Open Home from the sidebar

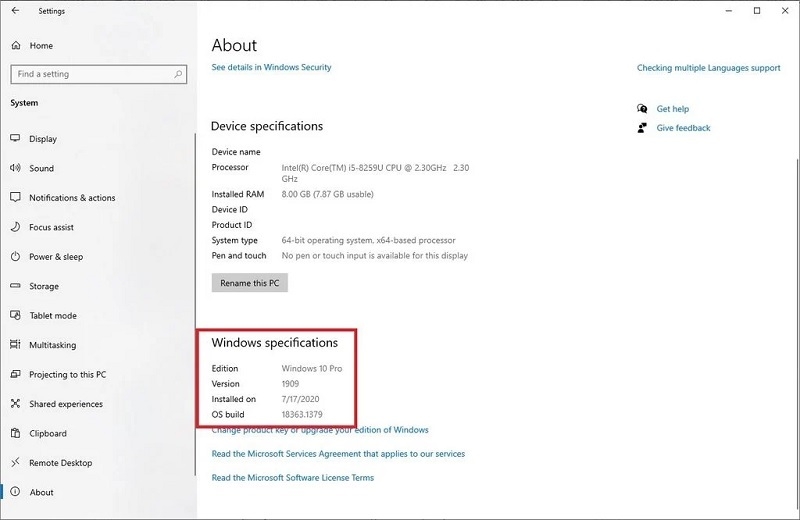[x=40, y=45]
